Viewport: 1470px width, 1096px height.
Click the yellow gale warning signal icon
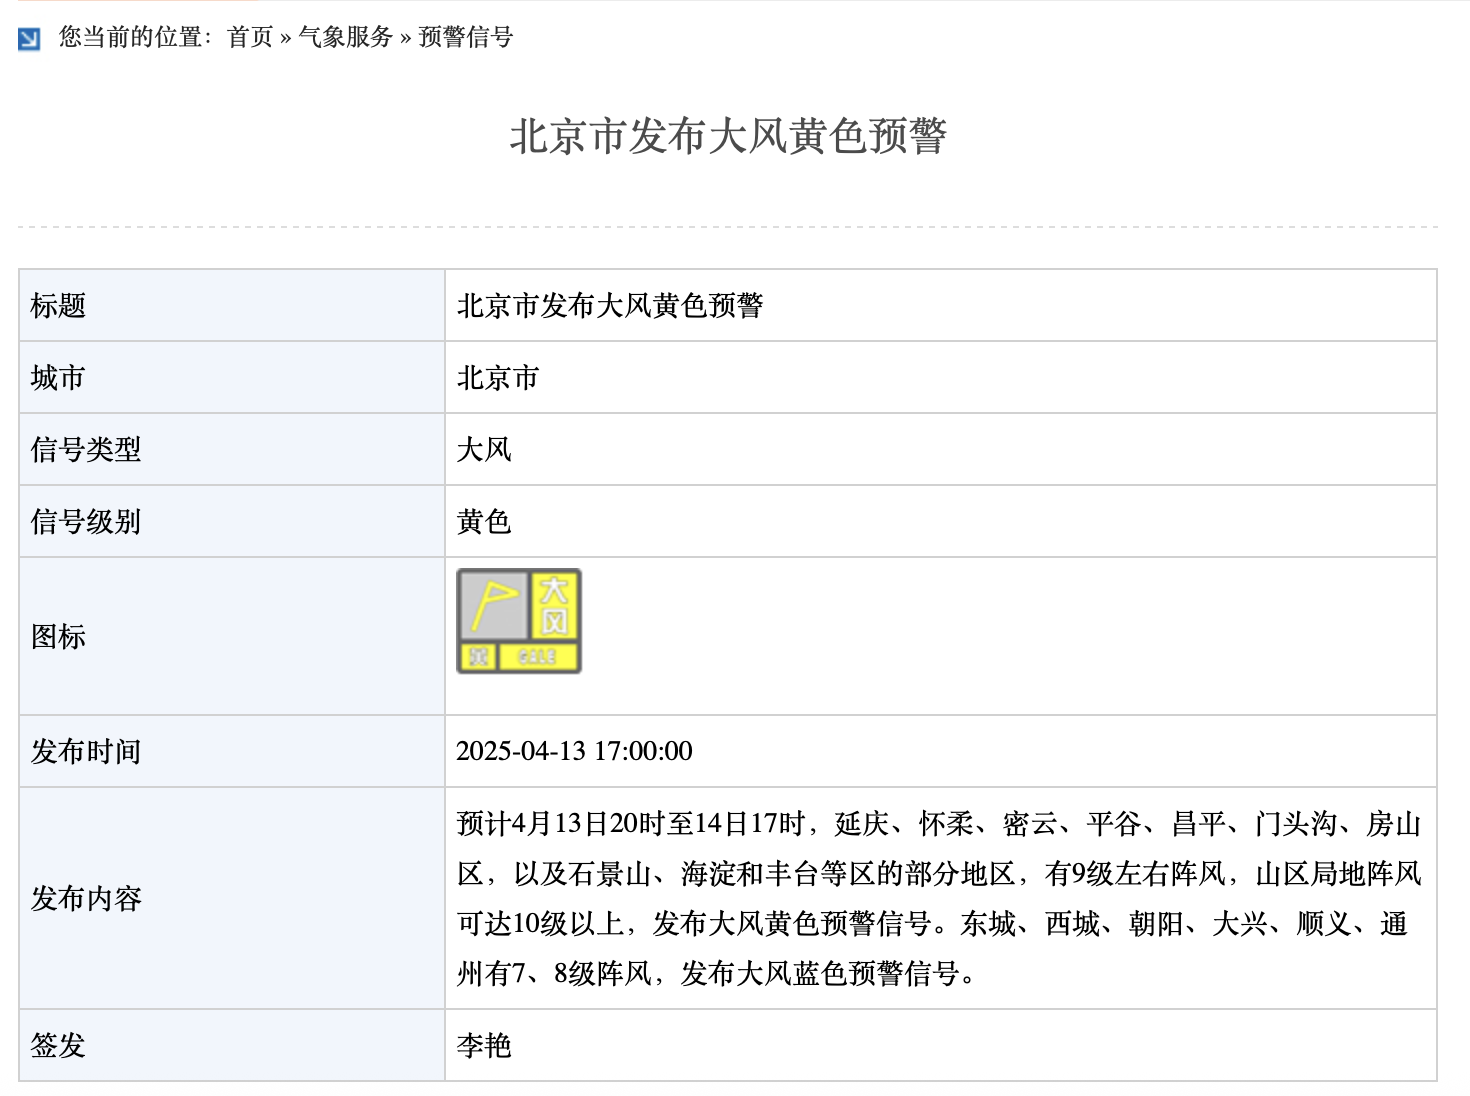[519, 621]
